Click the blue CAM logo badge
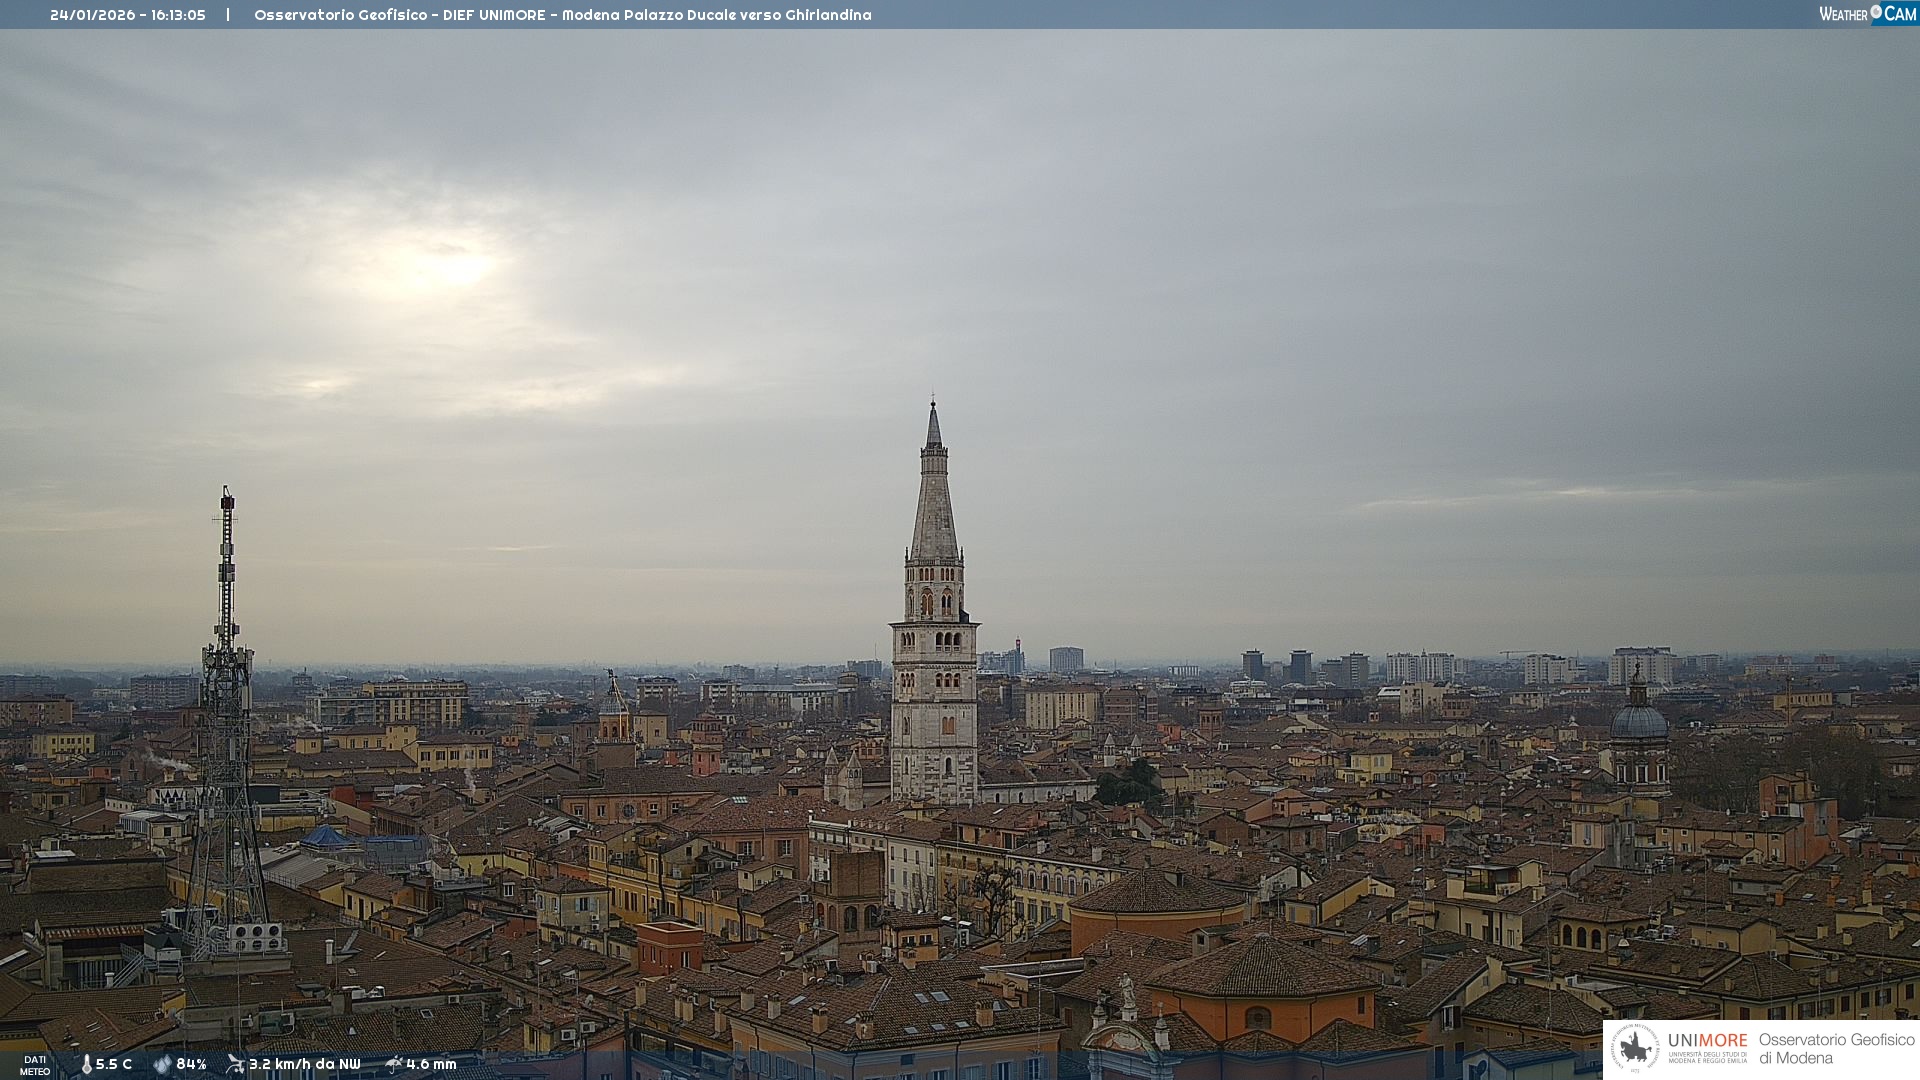 point(1899,14)
